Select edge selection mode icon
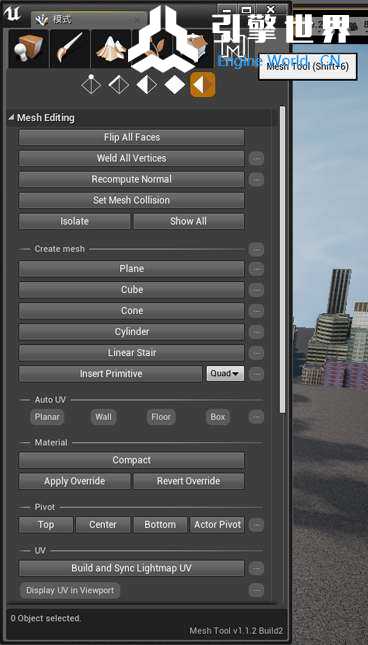368x645 pixels. tap(119, 84)
